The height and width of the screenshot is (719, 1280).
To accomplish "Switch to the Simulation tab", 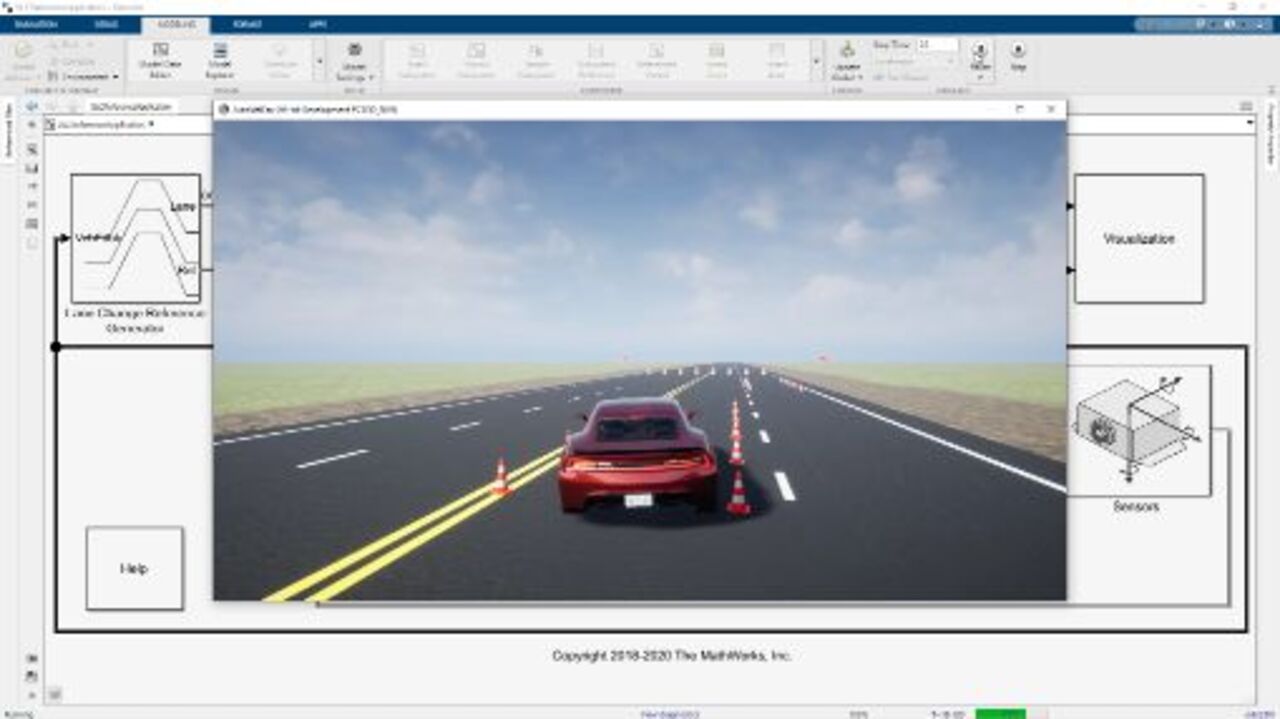I will (36, 24).
